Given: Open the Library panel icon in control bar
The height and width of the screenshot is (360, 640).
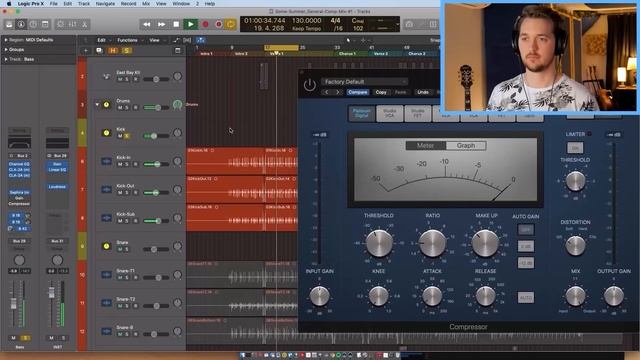Looking at the screenshot, I should click(9, 24).
